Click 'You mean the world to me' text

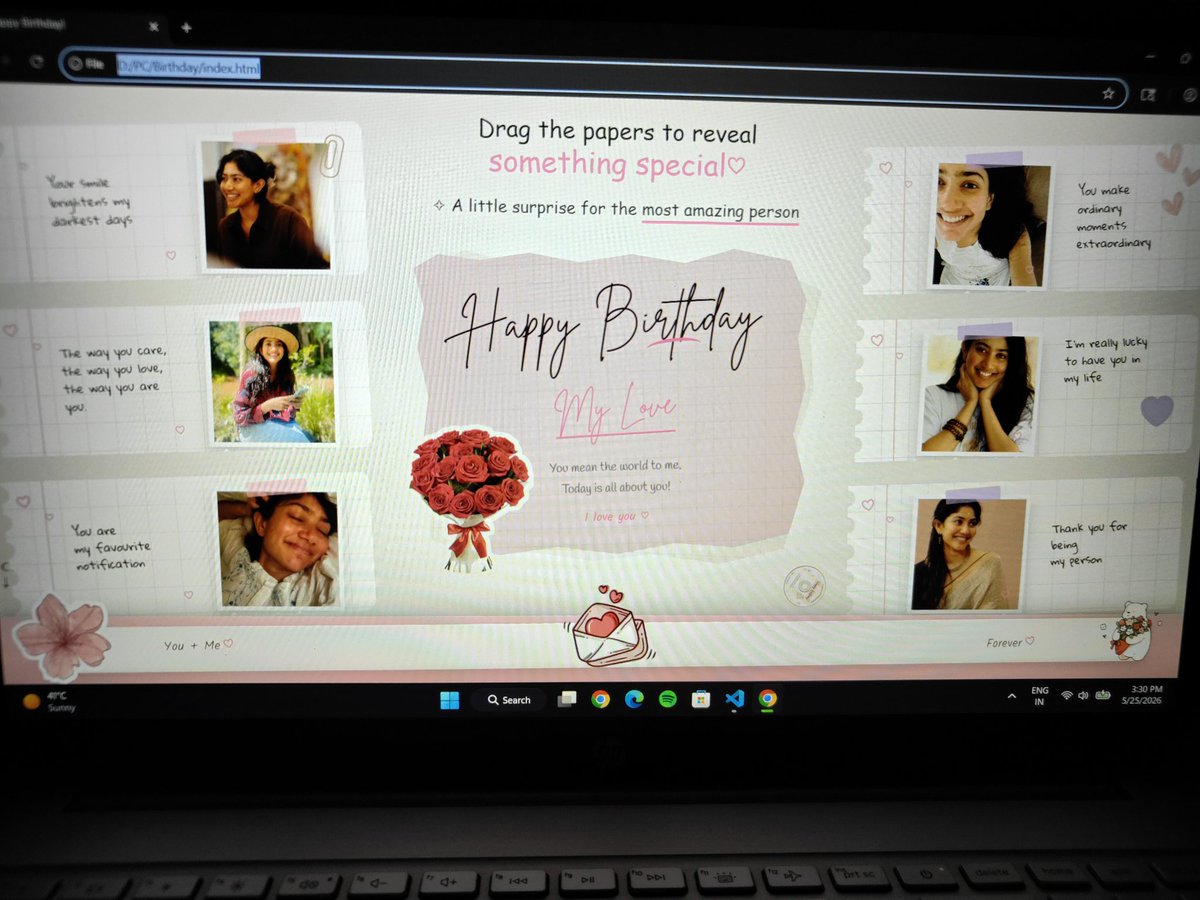coord(615,467)
